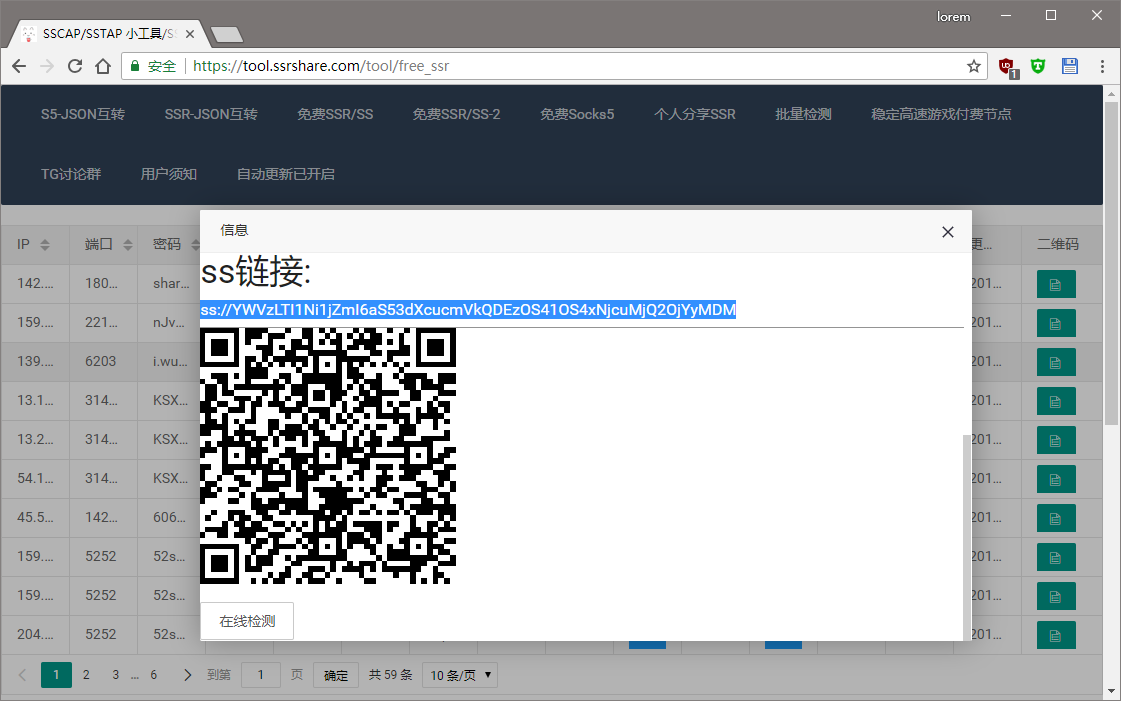View site security info (安全 lock)
This screenshot has width=1121, height=701.
coord(153,66)
